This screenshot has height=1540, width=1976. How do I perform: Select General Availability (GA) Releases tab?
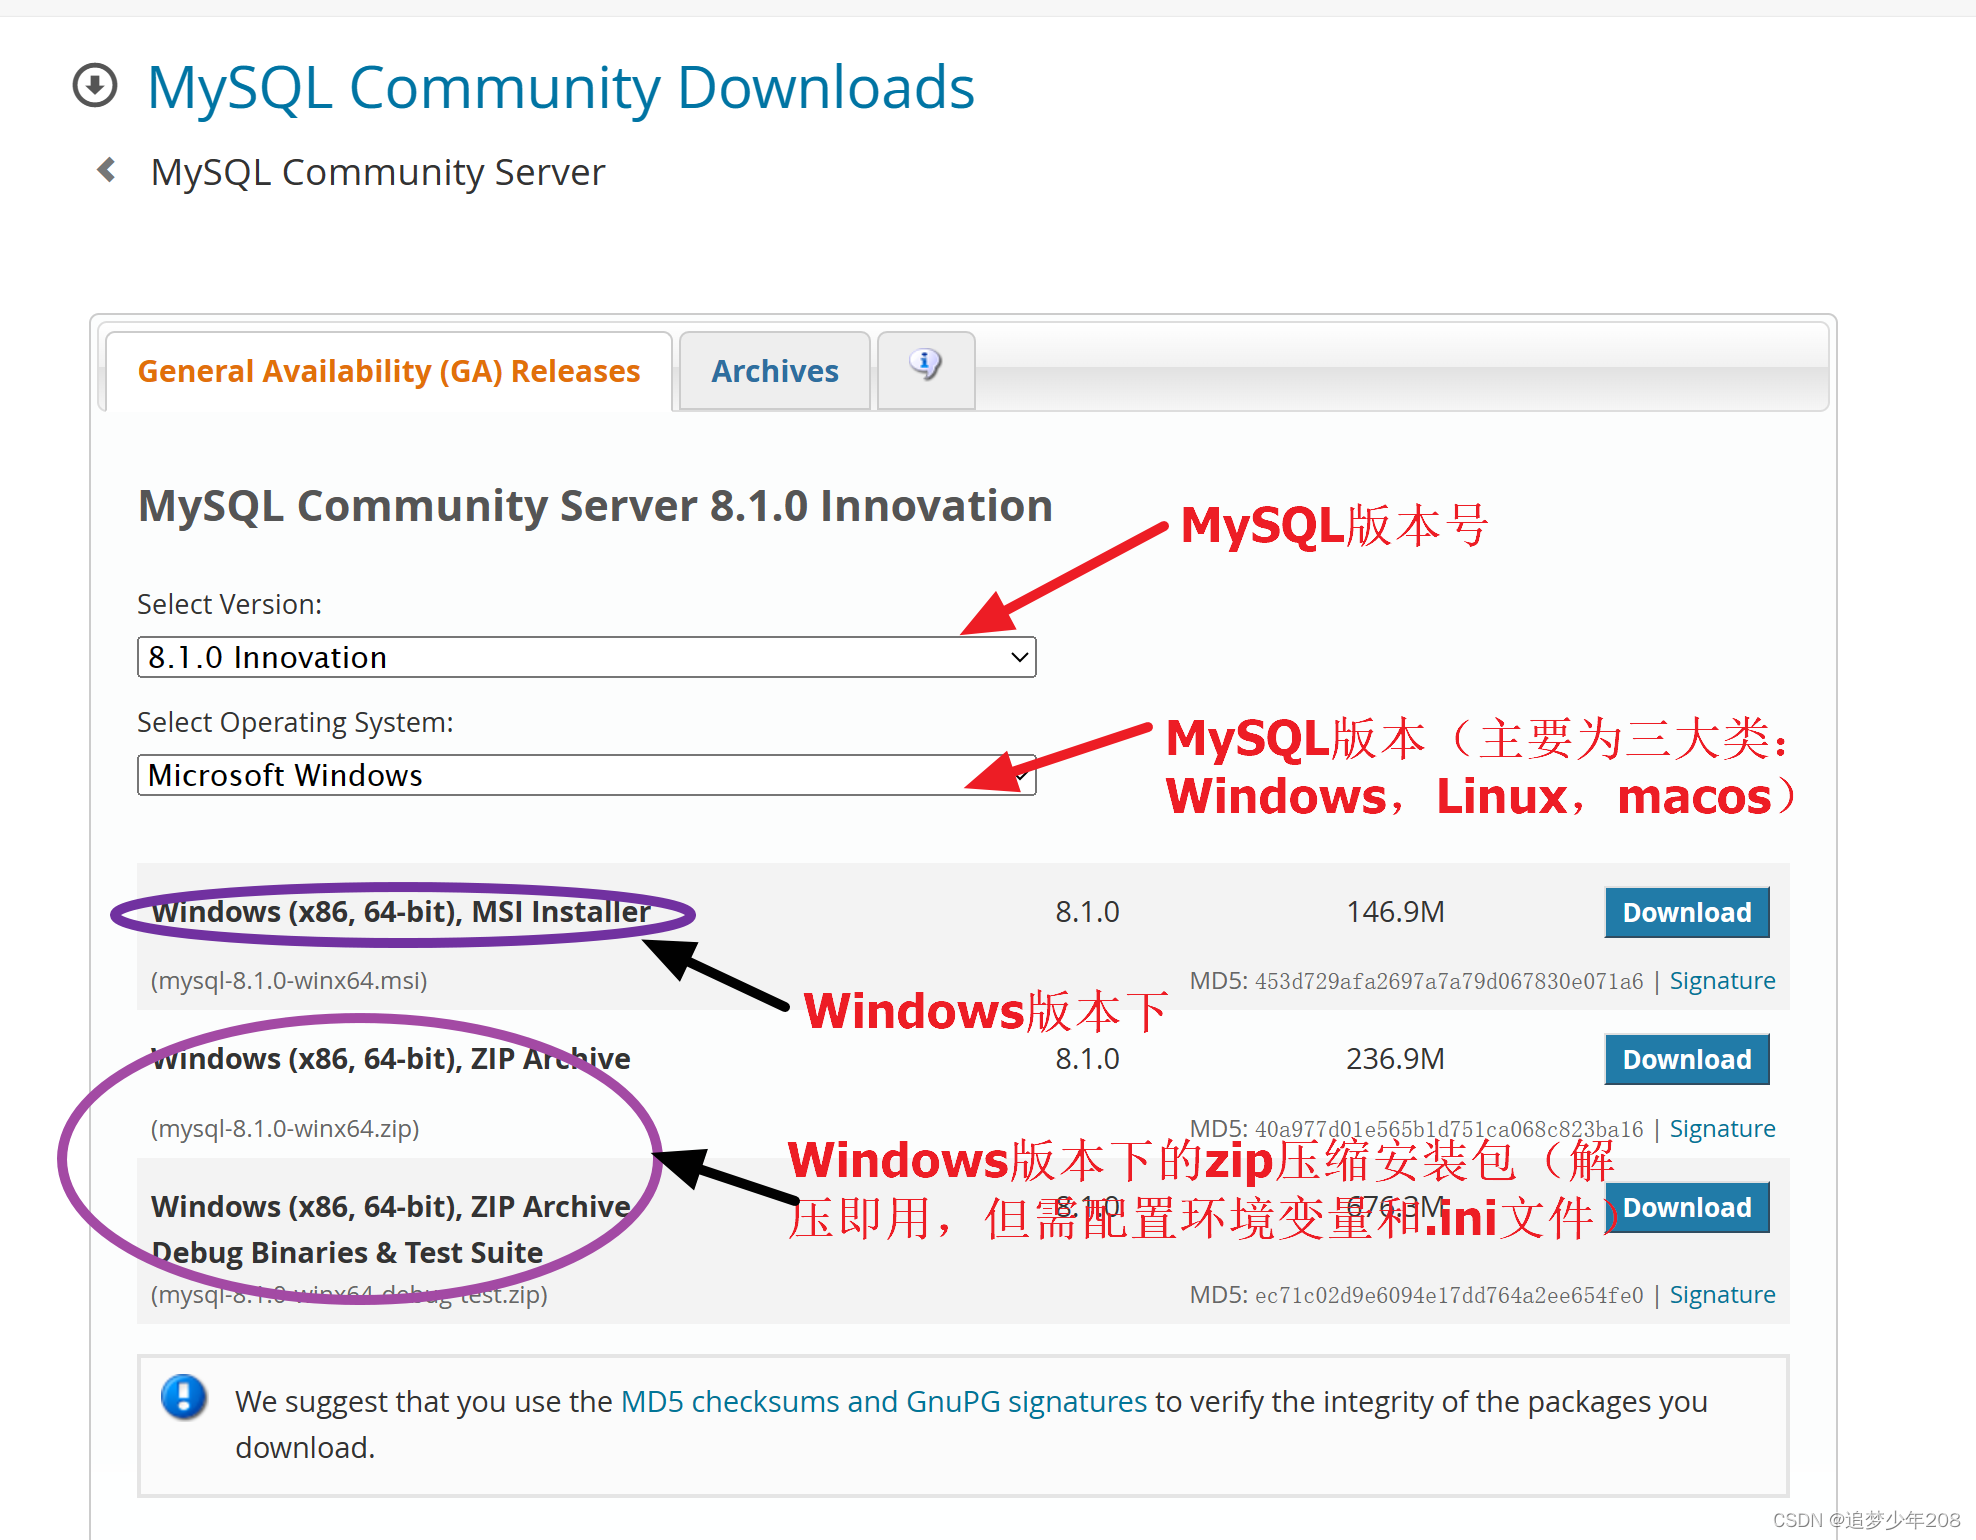[x=388, y=371]
